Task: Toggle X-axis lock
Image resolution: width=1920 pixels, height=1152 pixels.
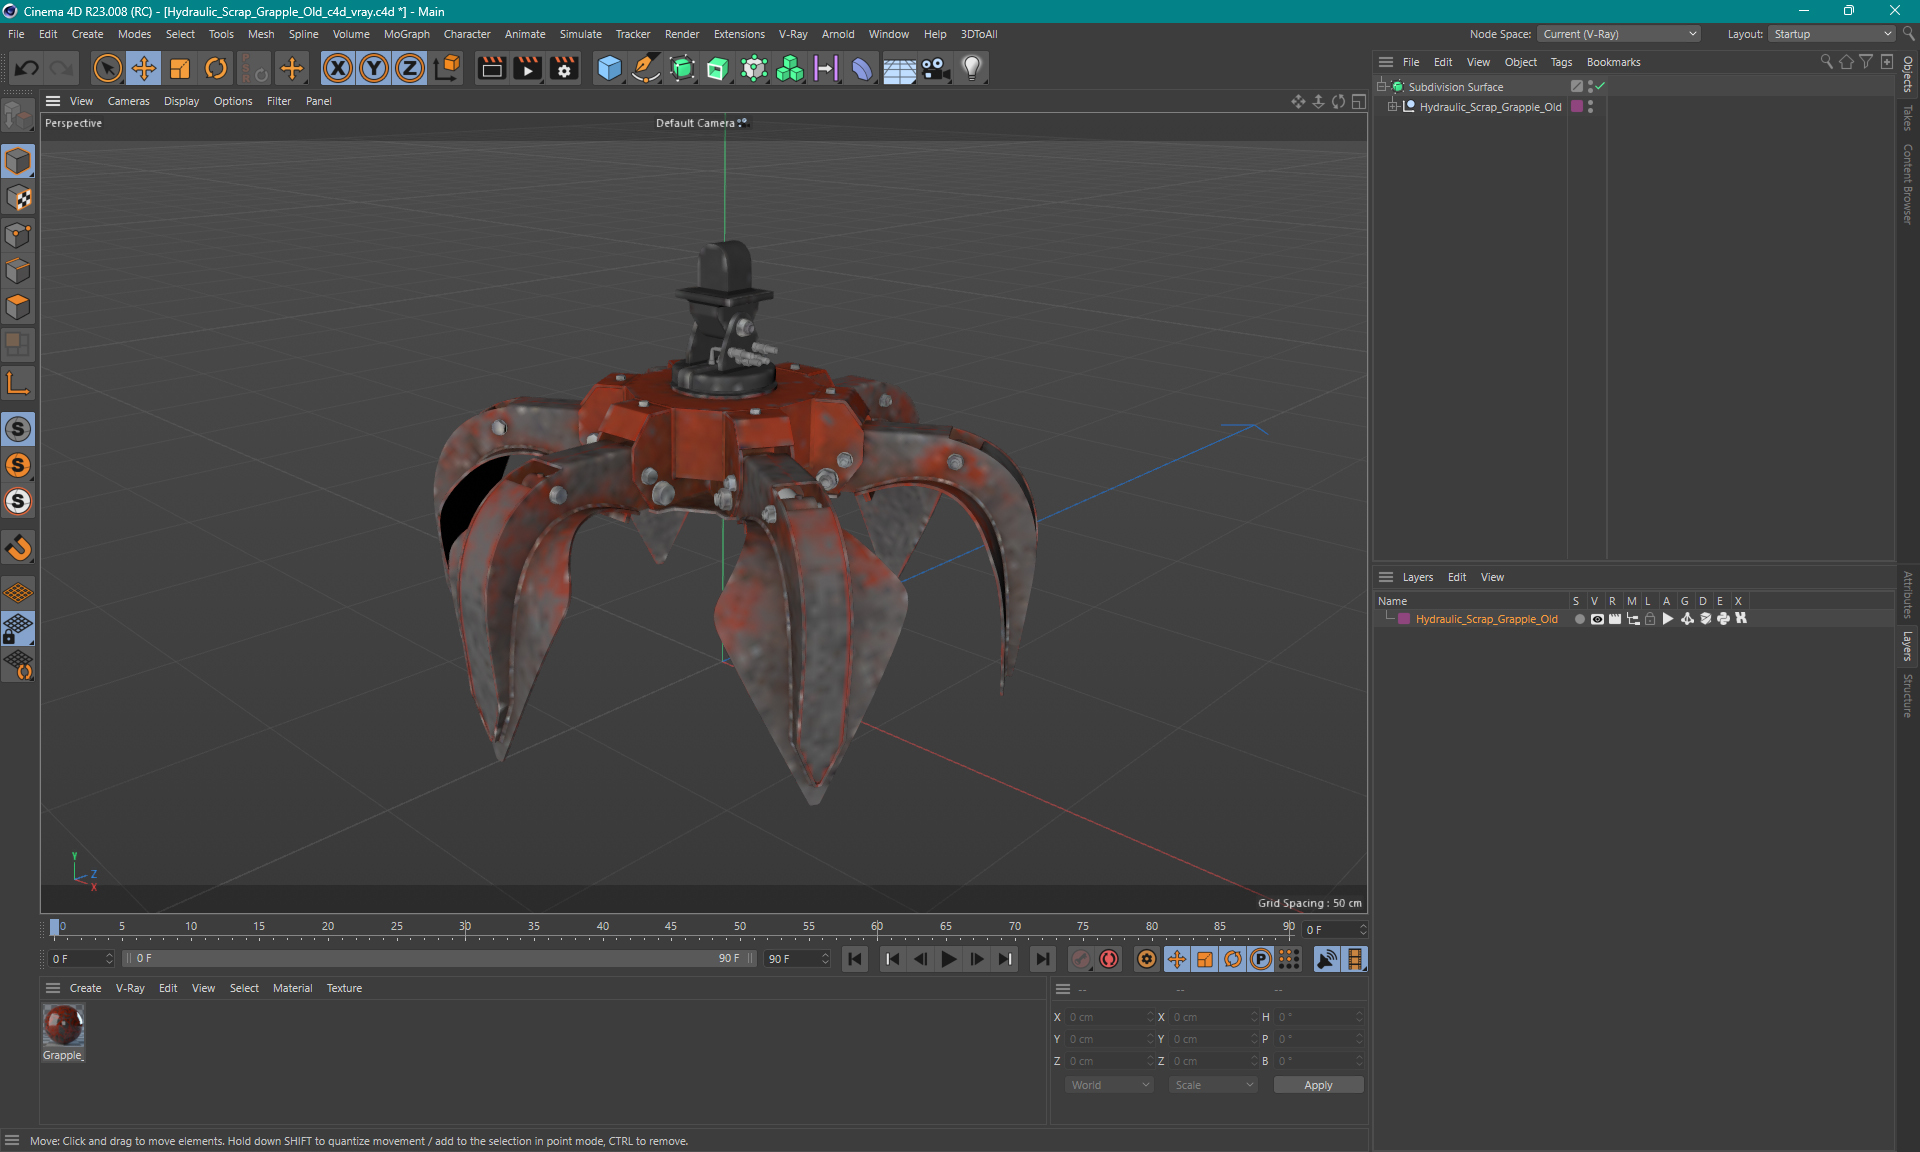Action: click(x=338, y=68)
